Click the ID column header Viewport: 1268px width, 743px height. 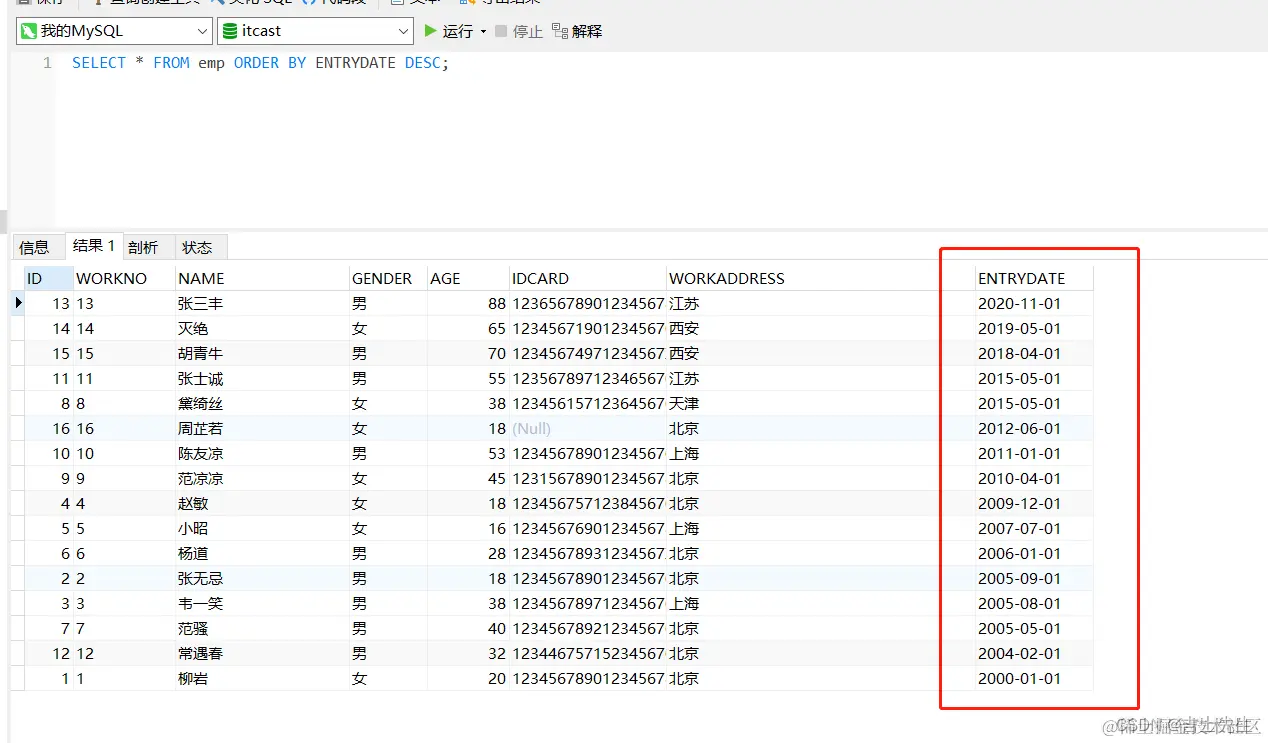pyautogui.click(x=48, y=278)
